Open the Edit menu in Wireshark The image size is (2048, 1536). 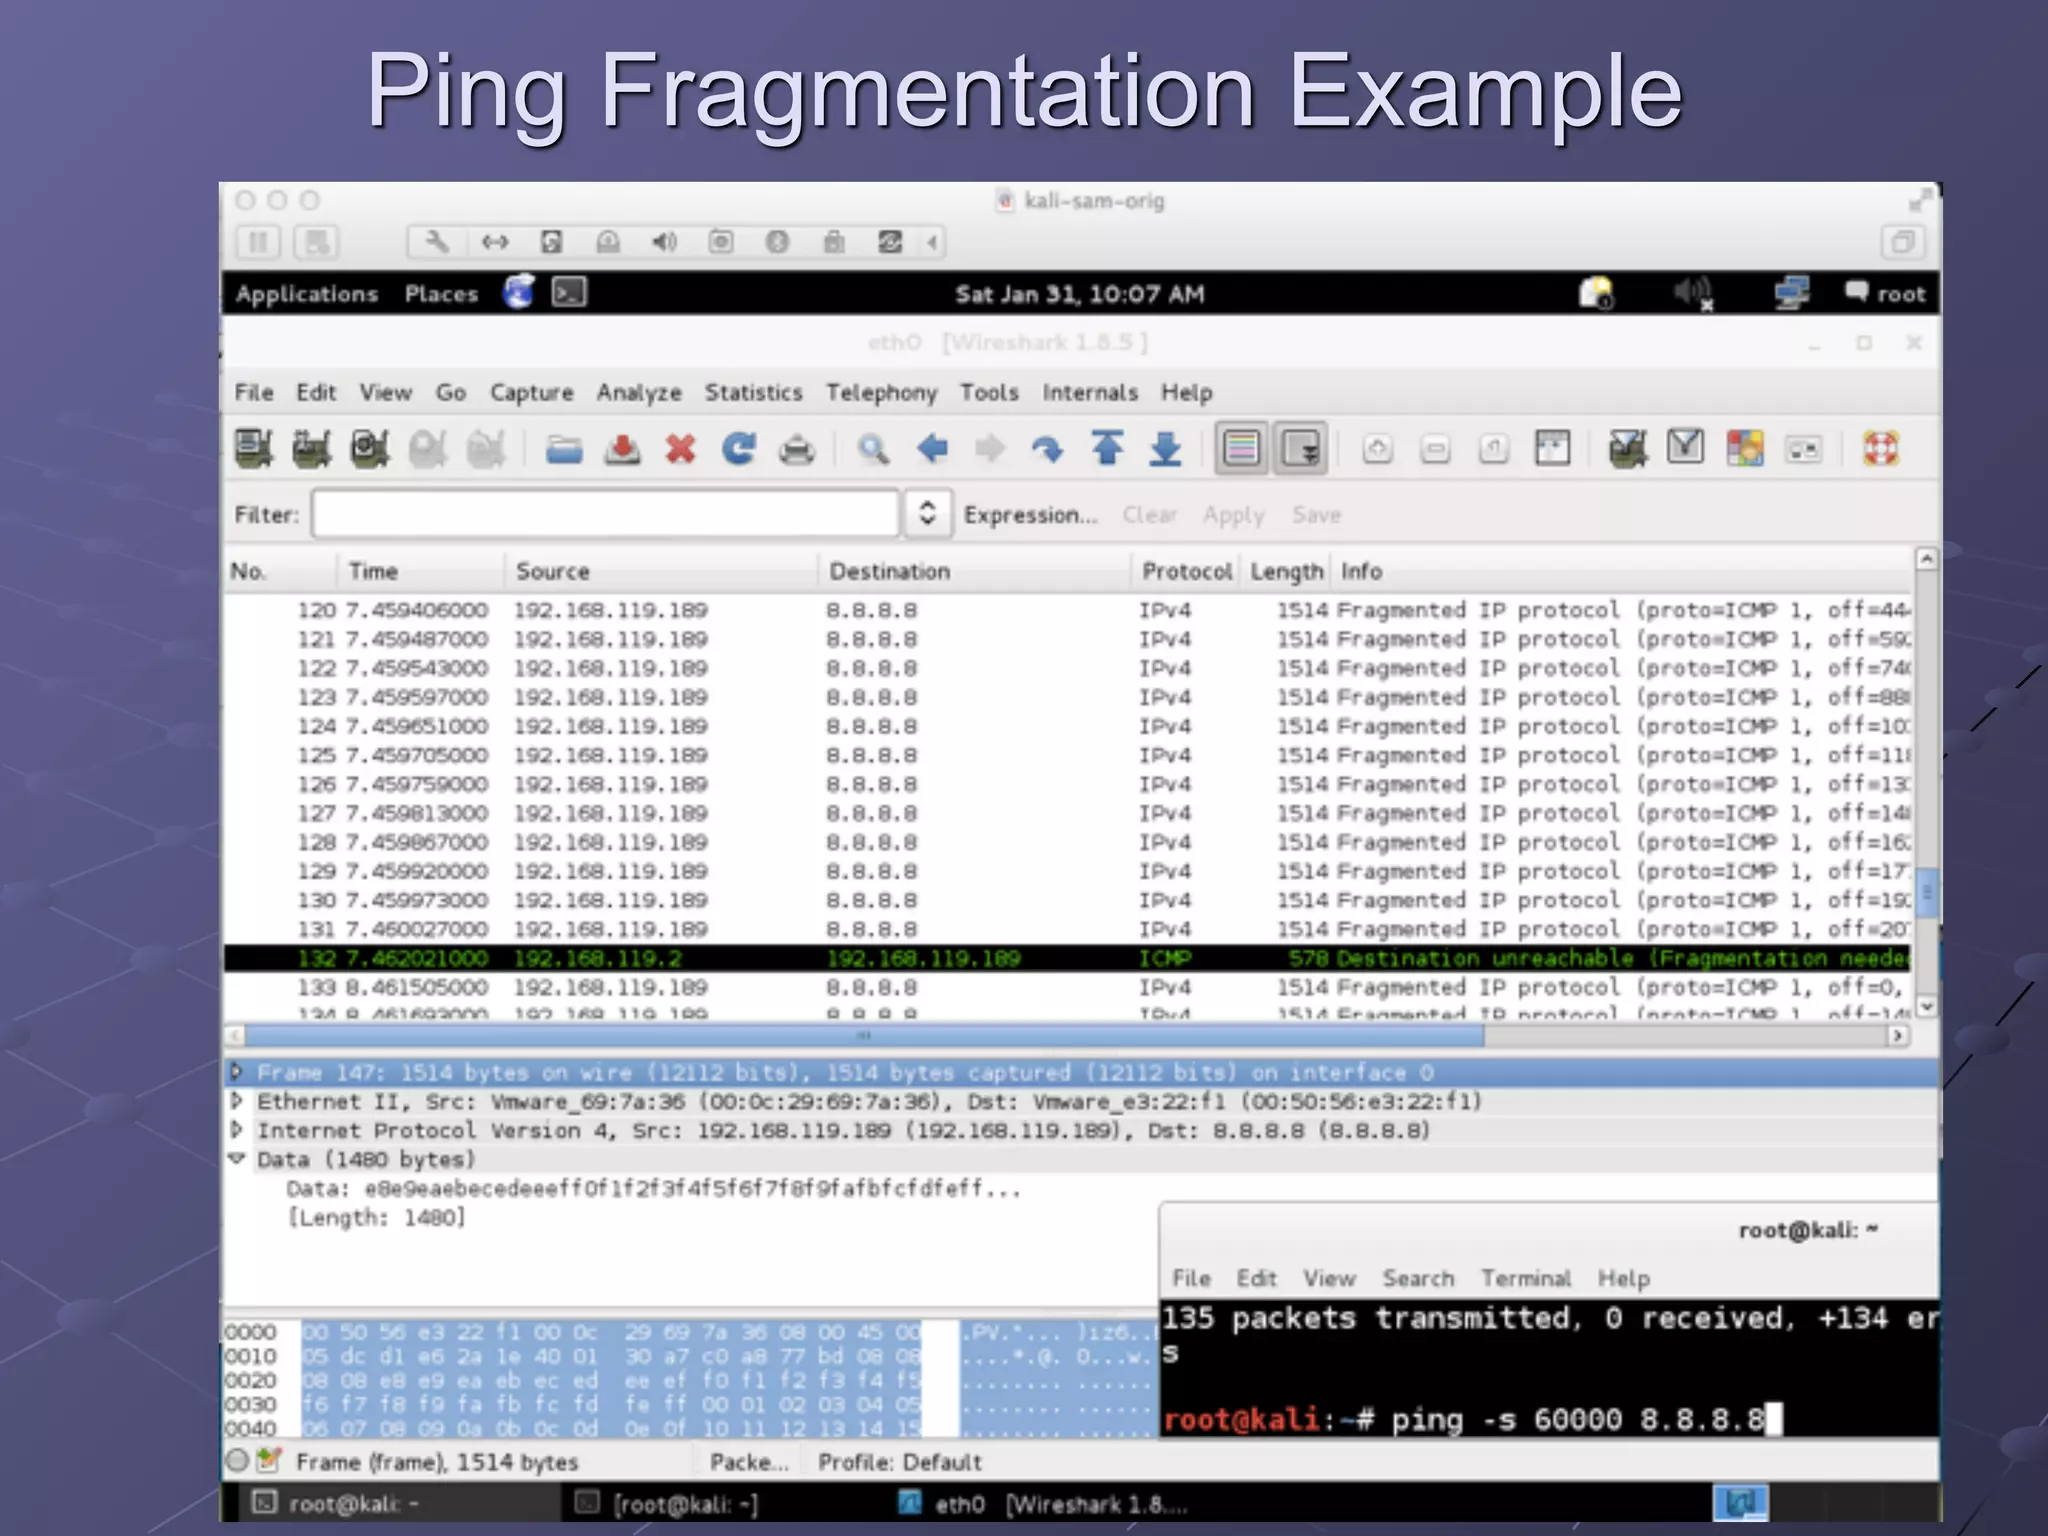[315, 392]
